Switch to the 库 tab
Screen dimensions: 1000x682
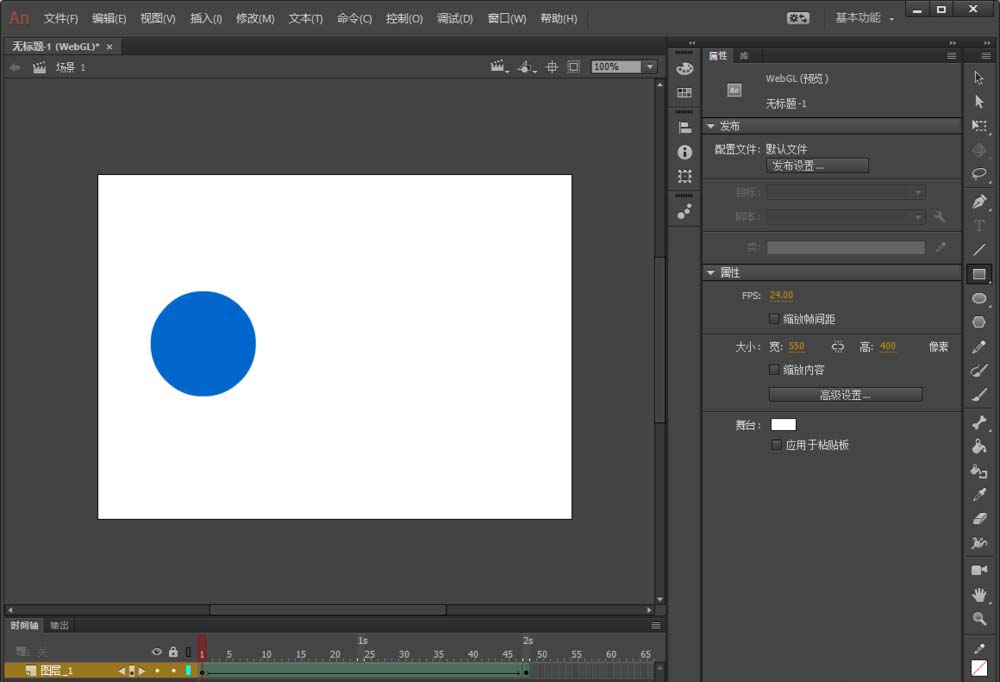point(744,56)
